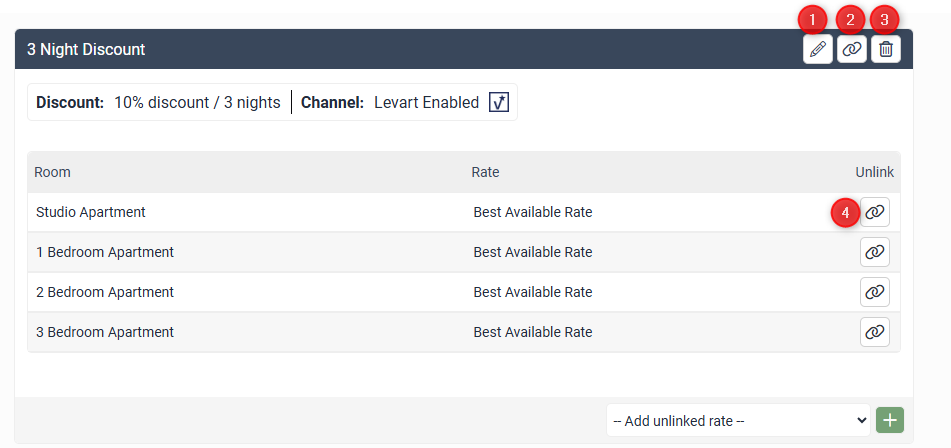The image size is (951, 448).
Task: Click Best Available Rate in Studio Apartment row
Action: pos(533,212)
